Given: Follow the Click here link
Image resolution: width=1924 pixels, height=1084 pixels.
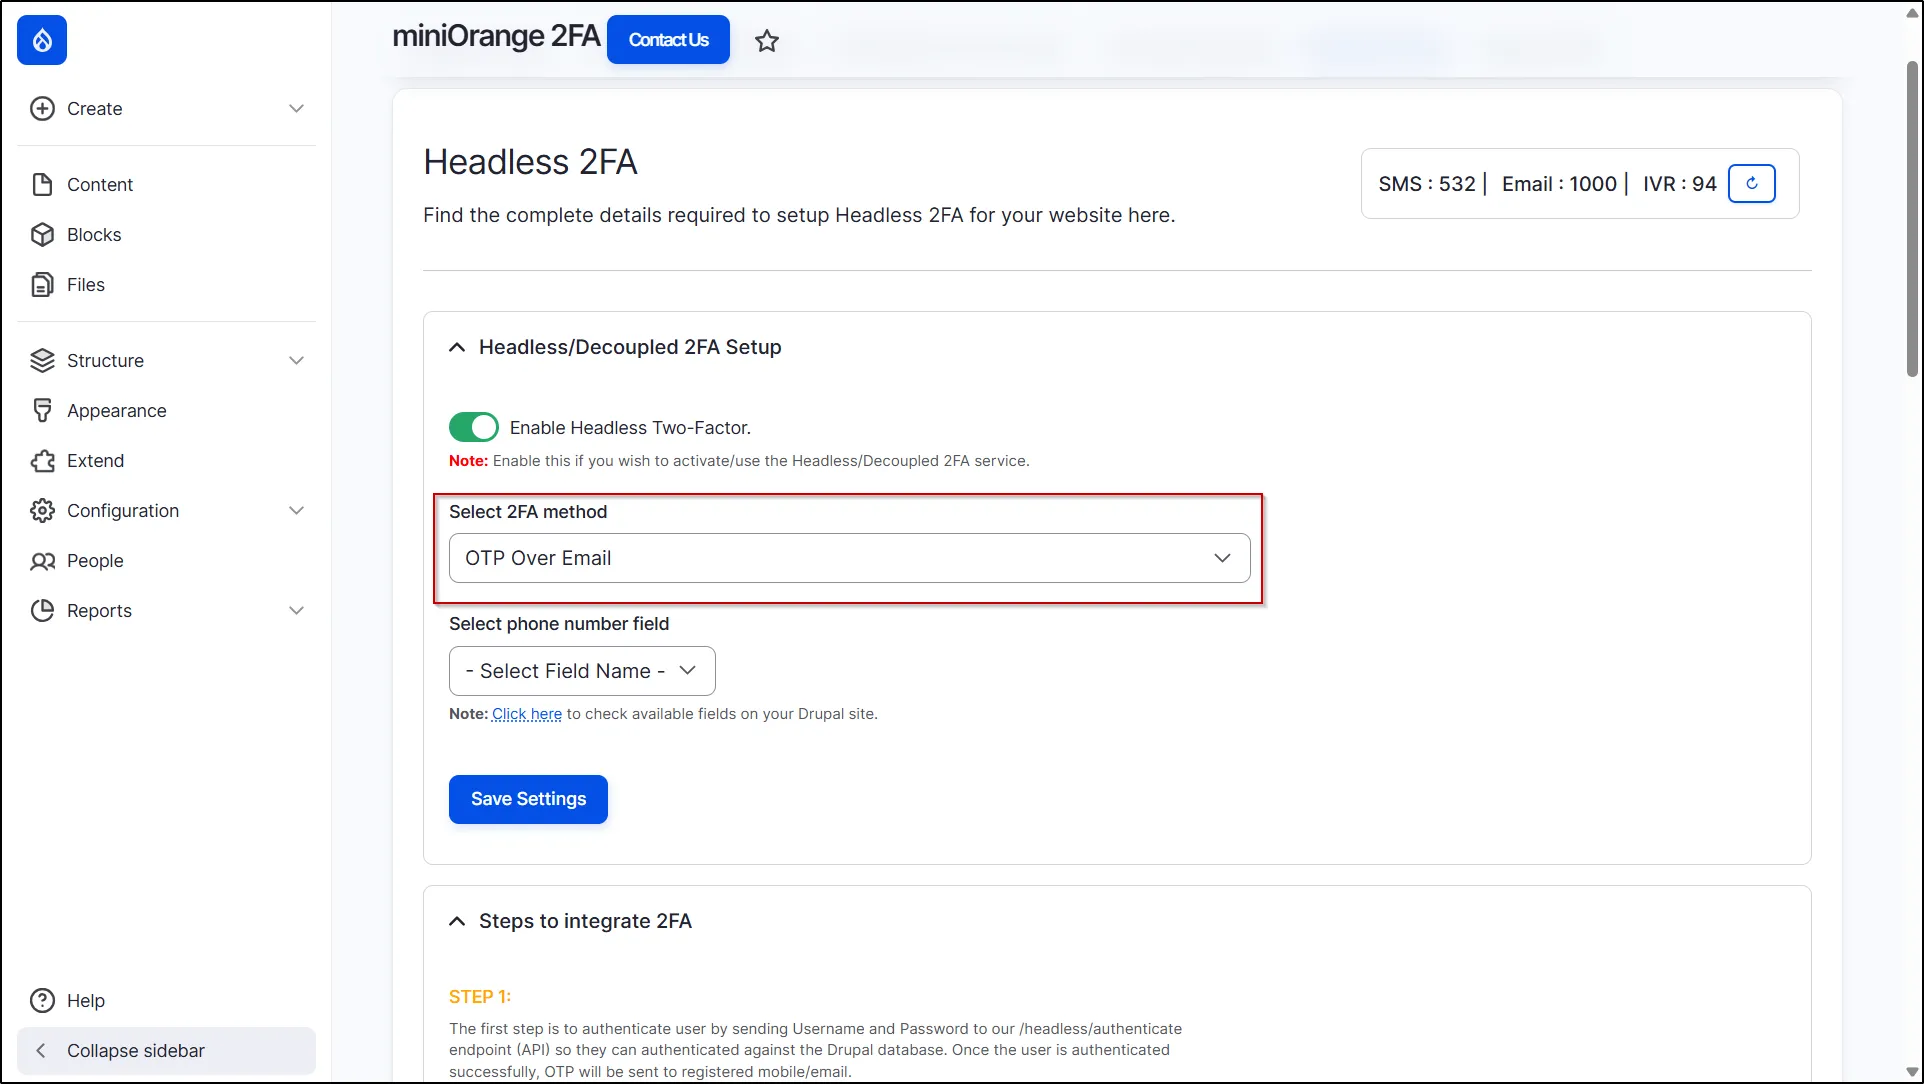Looking at the screenshot, I should 527,714.
